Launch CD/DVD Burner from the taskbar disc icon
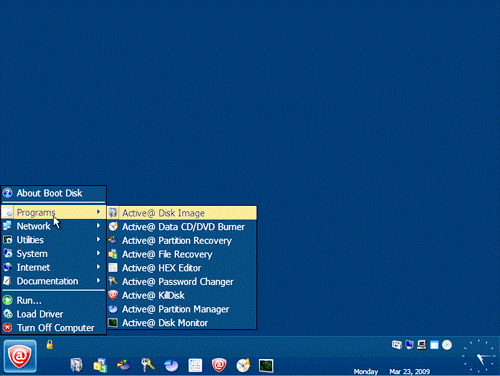 pos(243,365)
